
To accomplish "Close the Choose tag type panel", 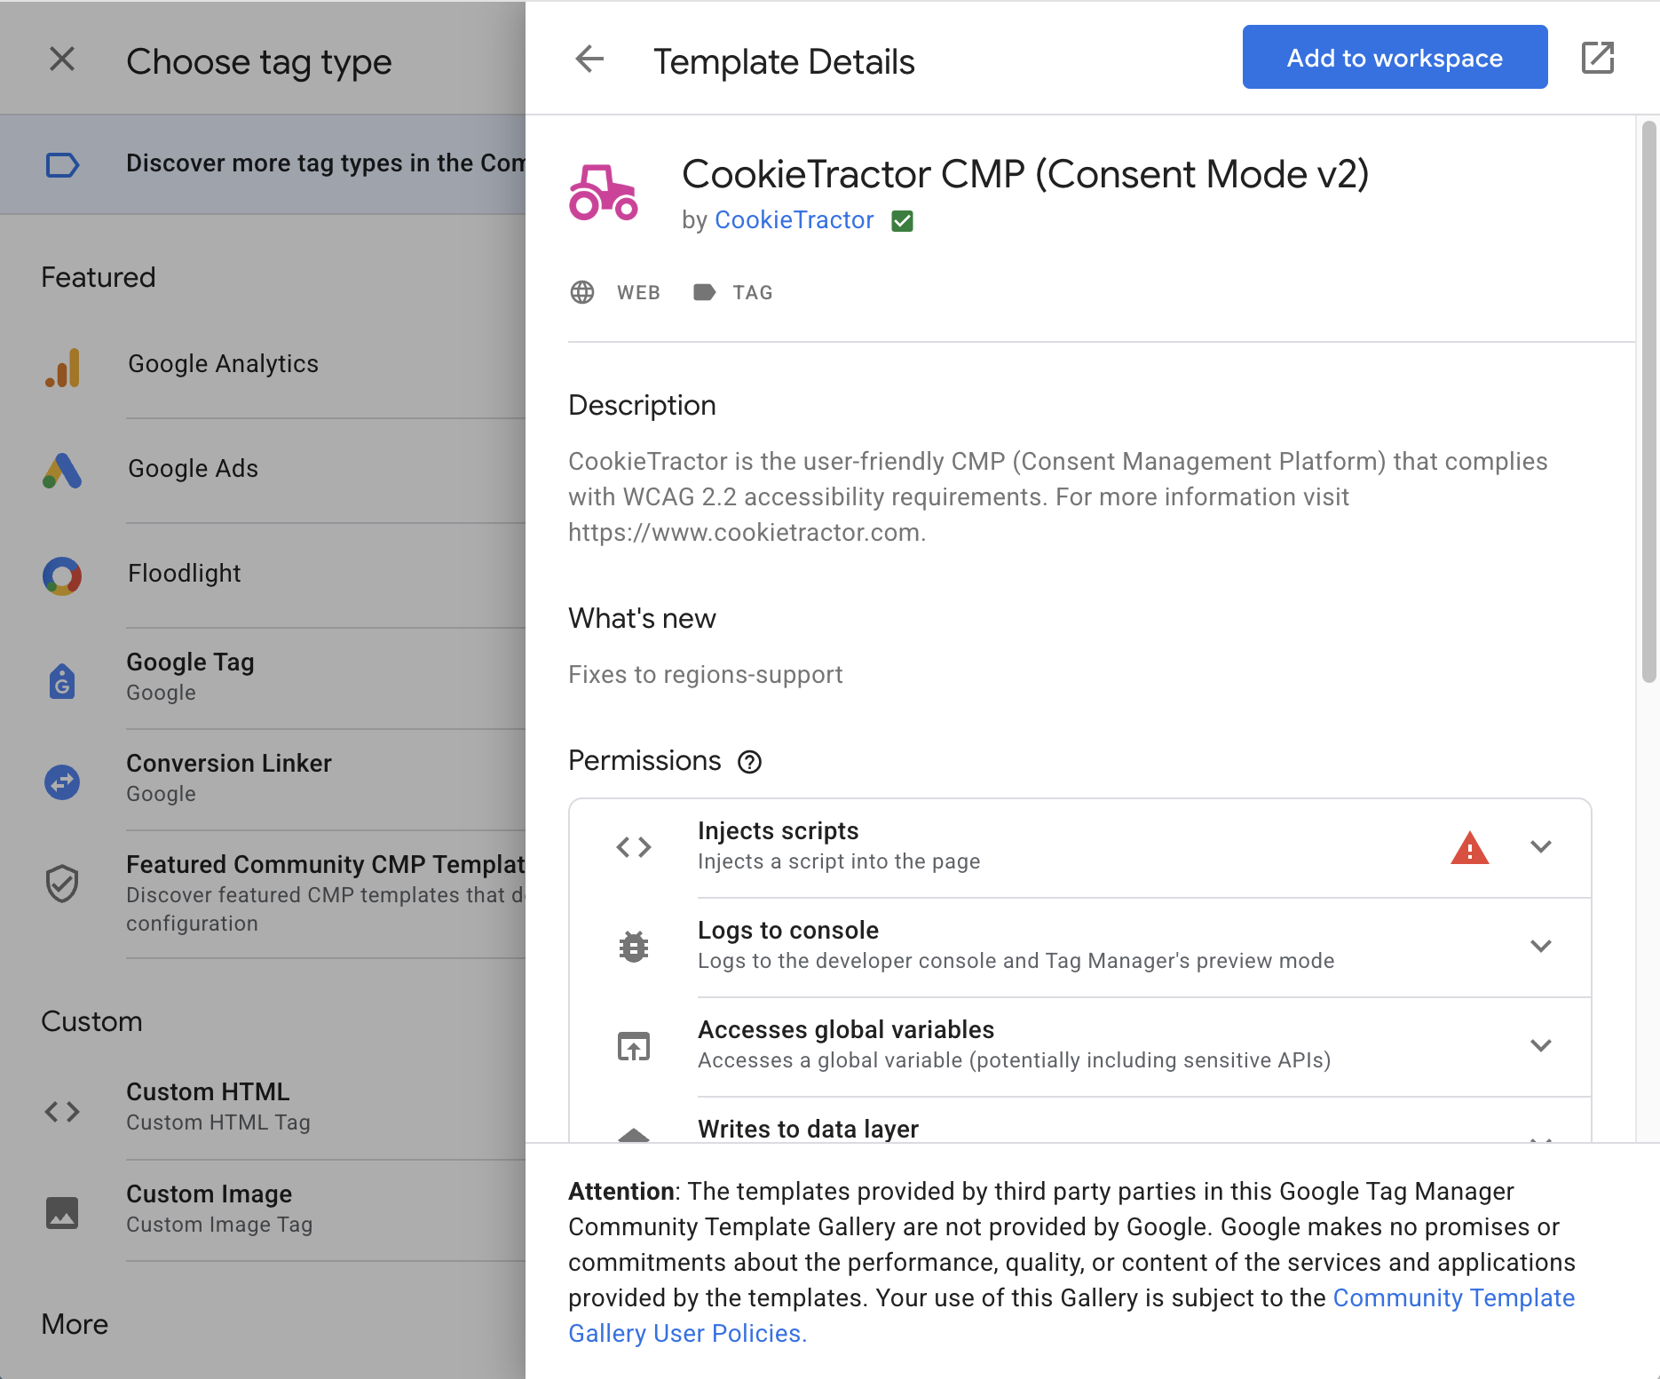I will [62, 60].
